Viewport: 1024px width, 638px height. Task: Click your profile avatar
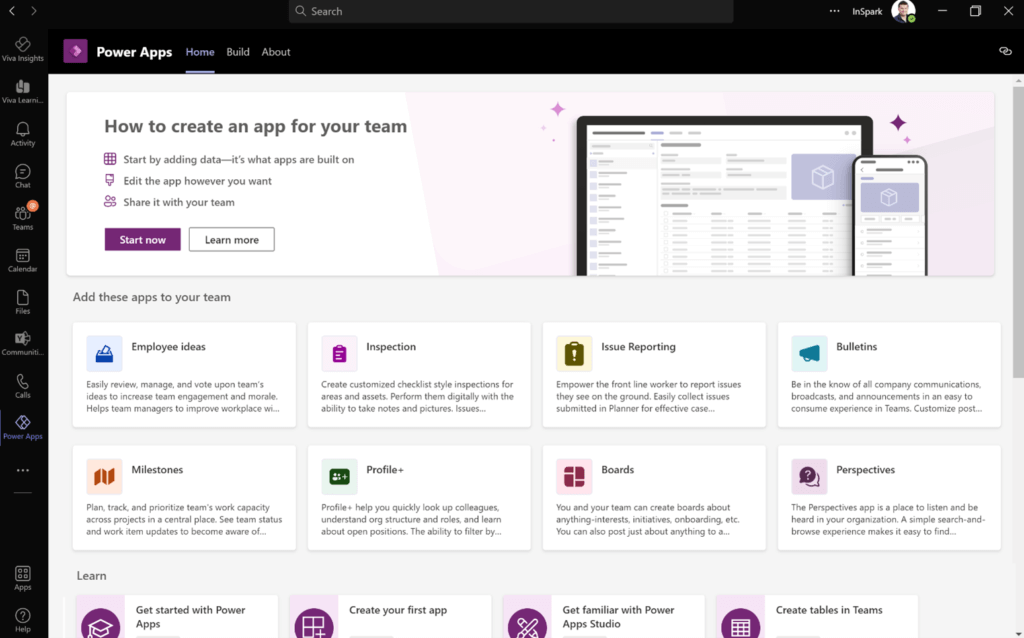tap(903, 11)
